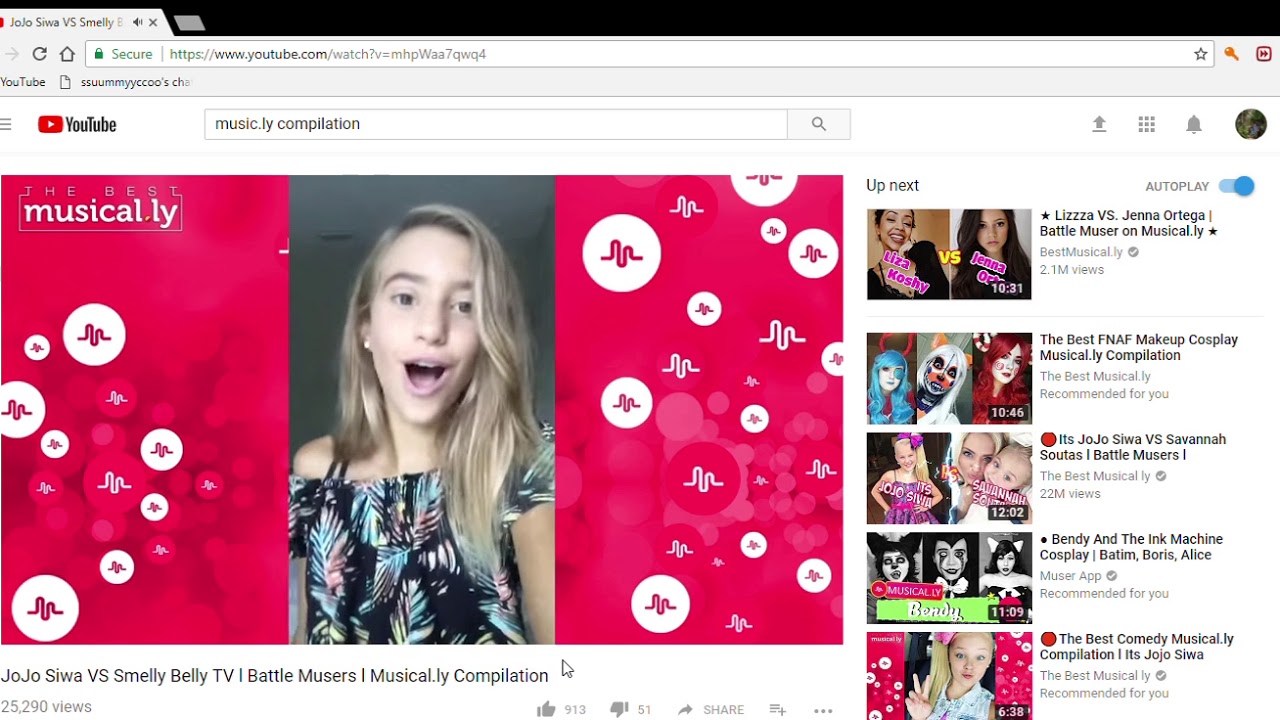Click title The Best FNAF Makeup Cosplay
Image resolution: width=1280 pixels, height=720 pixels.
pos(1139,347)
